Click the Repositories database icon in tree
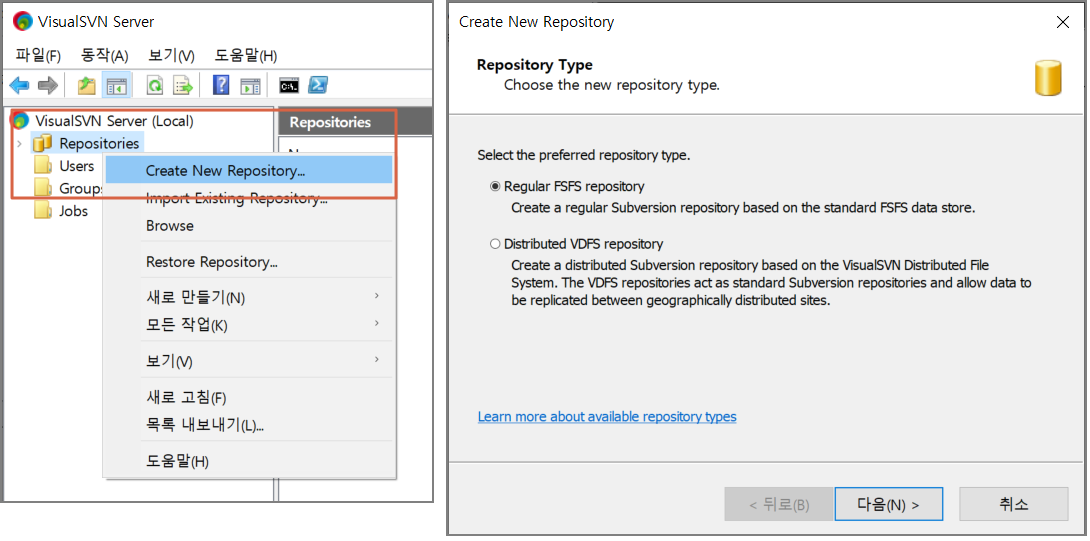 pyautogui.click(x=43, y=143)
